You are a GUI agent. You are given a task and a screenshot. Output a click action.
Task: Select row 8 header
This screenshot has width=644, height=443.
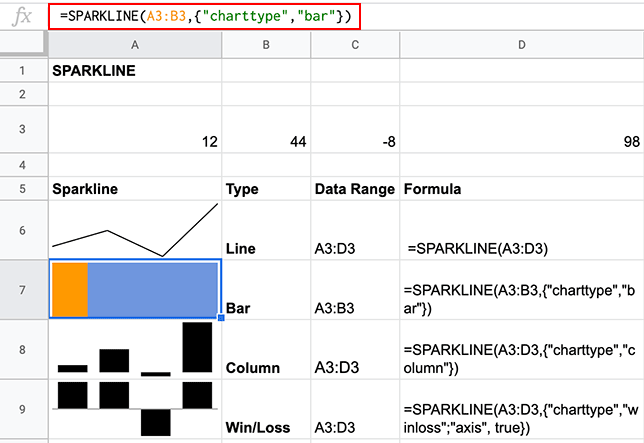[x=23, y=349]
